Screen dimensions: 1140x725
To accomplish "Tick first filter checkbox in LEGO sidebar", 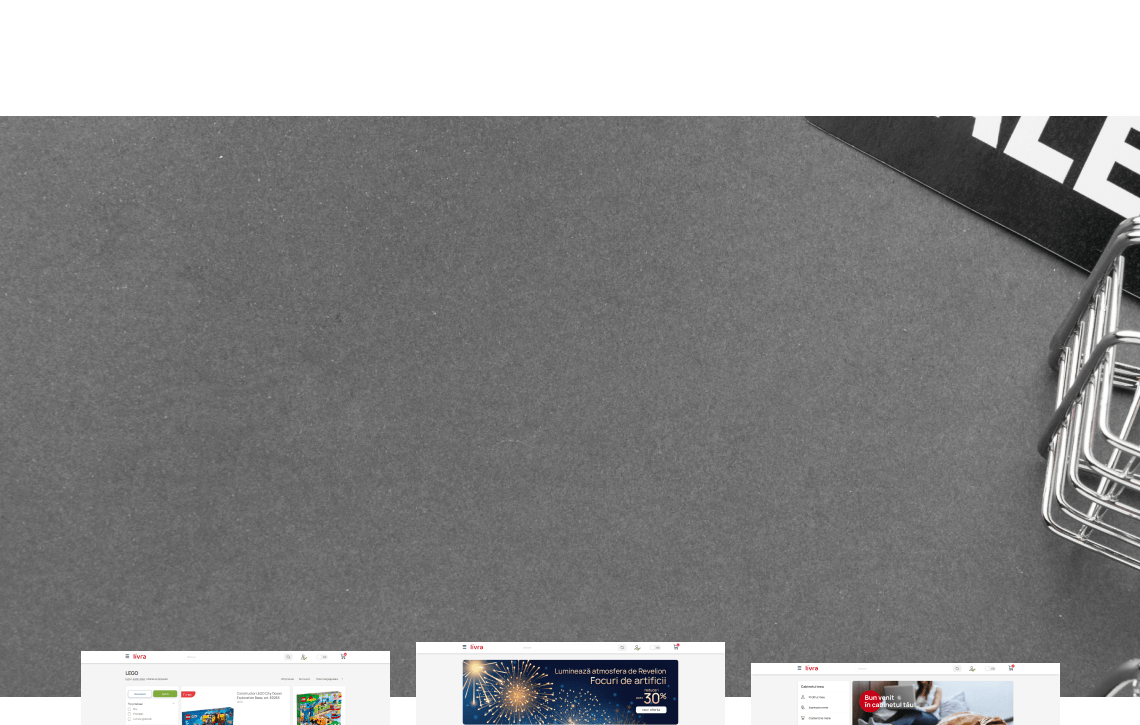I will coord(129,709).
